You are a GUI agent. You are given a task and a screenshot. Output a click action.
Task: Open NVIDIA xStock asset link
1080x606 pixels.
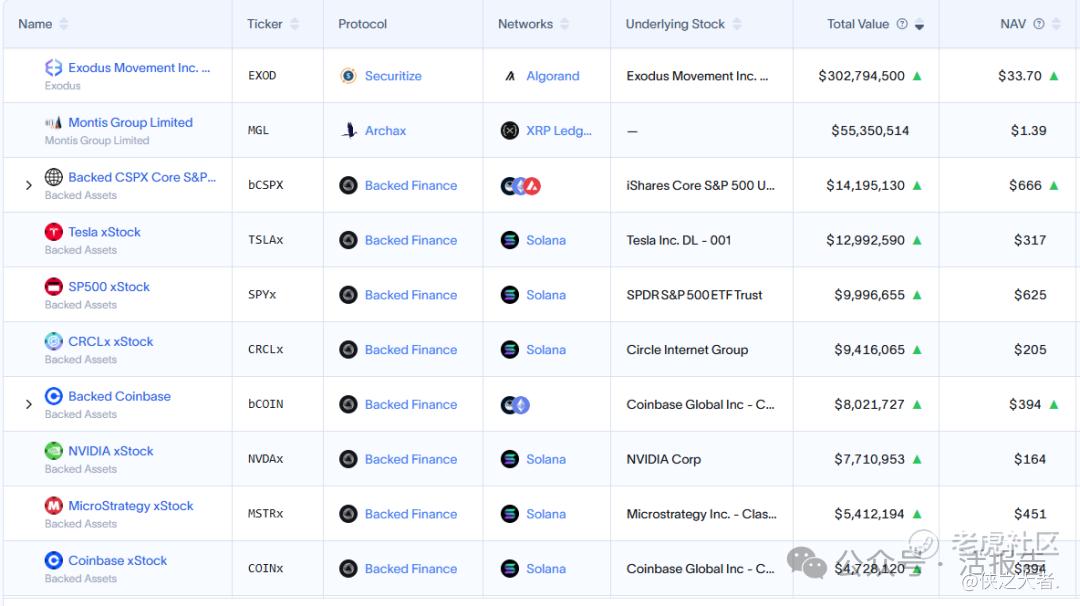tap(111, 451)
